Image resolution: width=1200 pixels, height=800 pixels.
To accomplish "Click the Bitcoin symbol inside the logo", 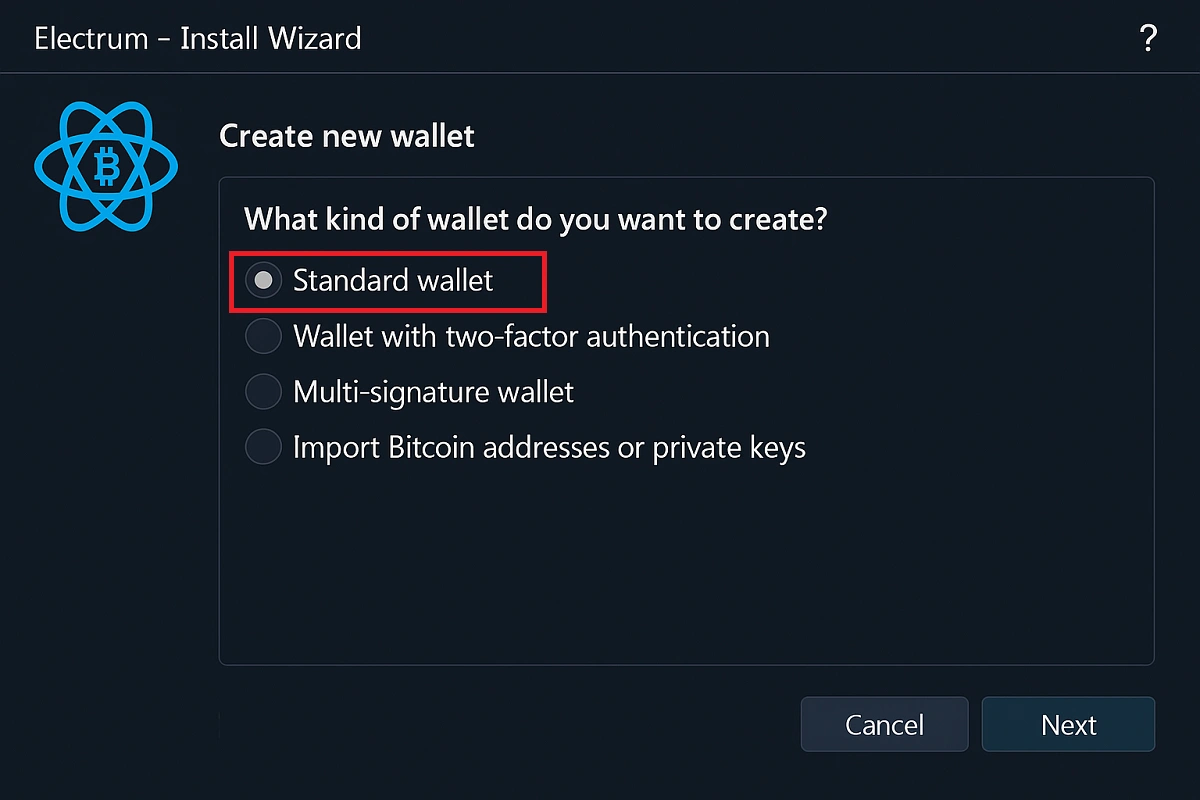I will pos(105,166).
